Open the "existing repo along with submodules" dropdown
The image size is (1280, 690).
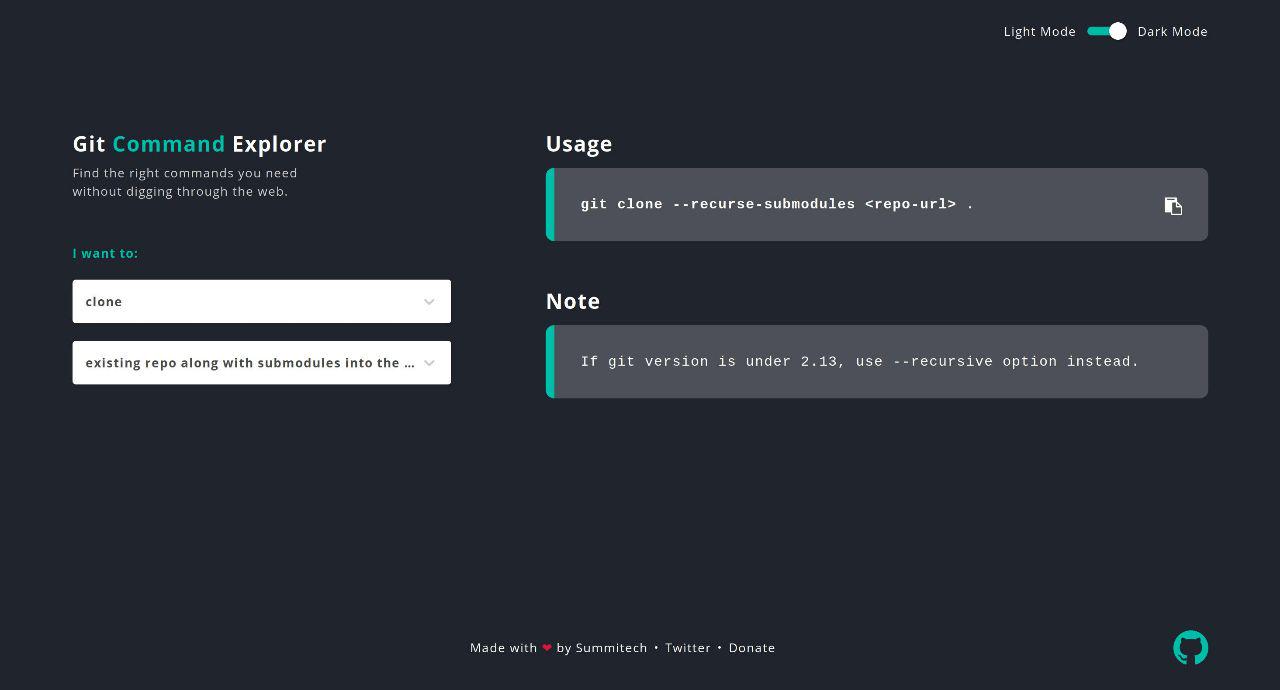tap(262, 363)
